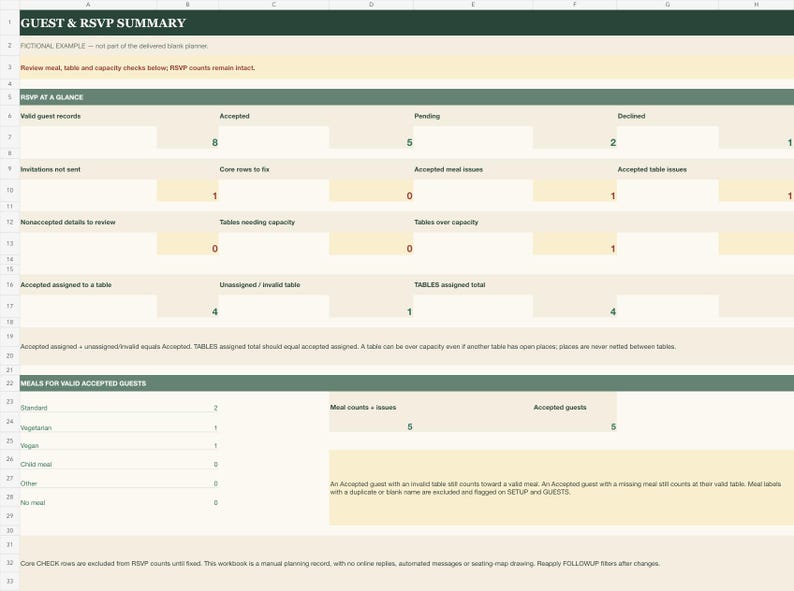Screen dimensions: 794x591
Task: Select the 'Meal counts + issues' label
Action: click(x=363, y=407)
